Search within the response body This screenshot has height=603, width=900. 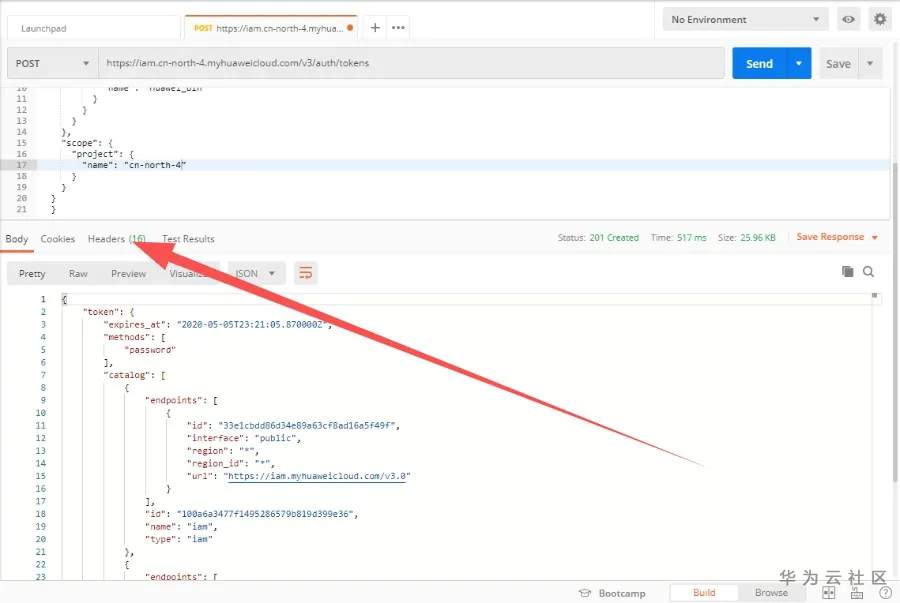[869, 272]
